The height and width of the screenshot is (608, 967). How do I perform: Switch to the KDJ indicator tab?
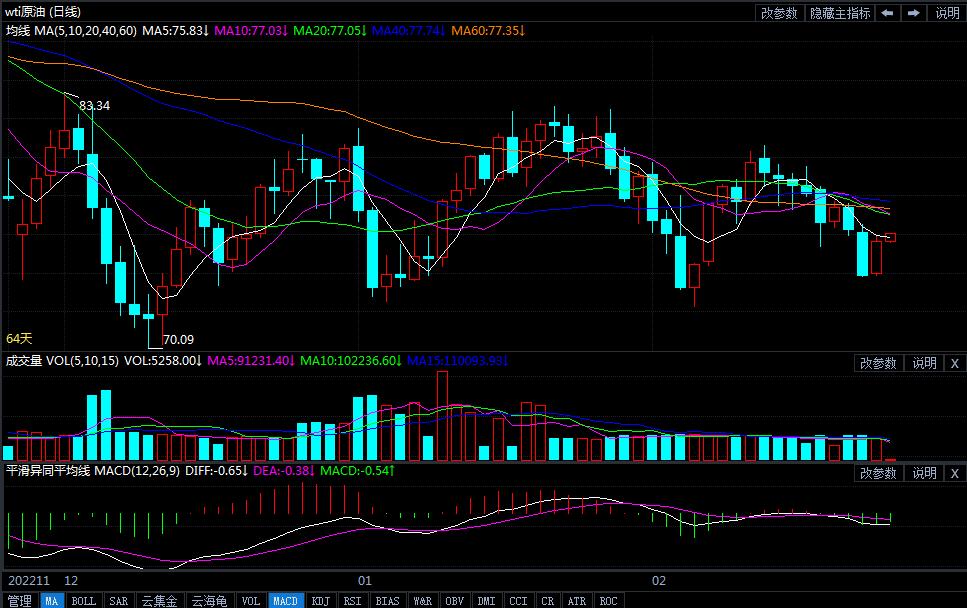click(x=320, y=601)
